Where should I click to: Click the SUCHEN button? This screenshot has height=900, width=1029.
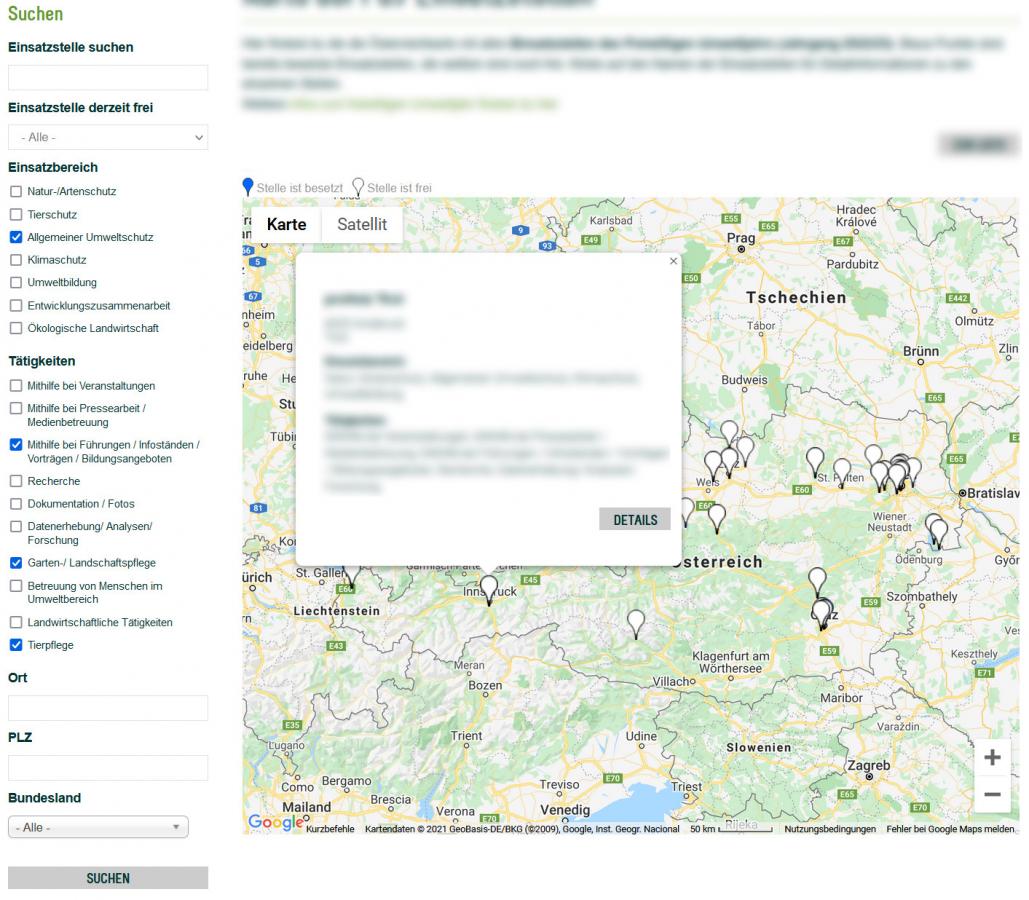coord(108,878)
